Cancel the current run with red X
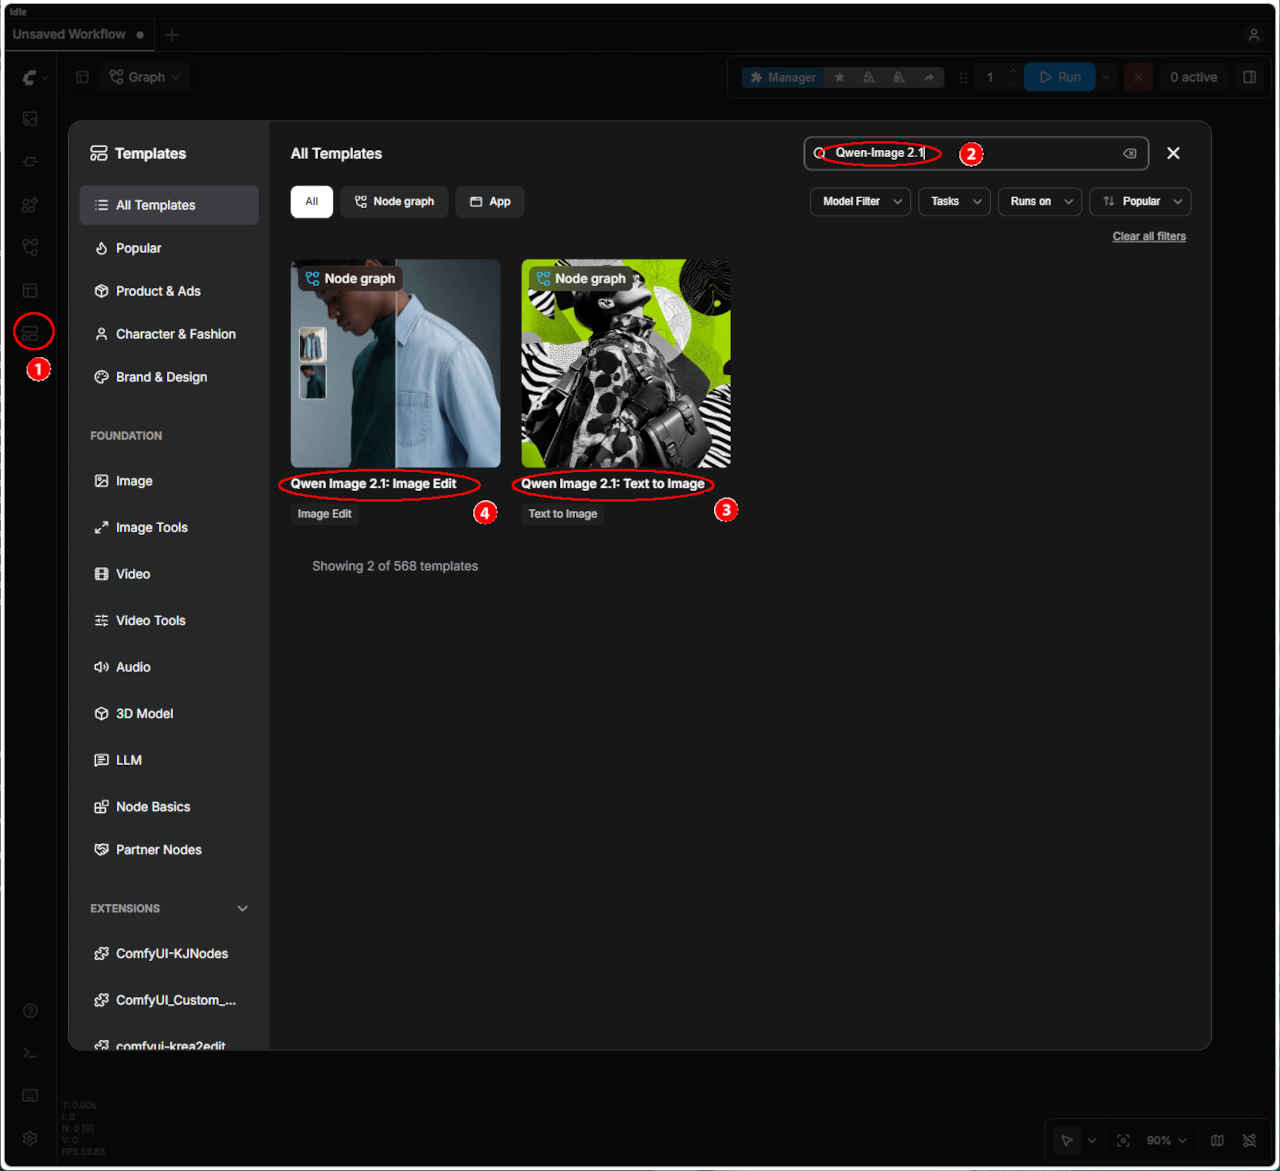Viewport: 1280px width, 1171px height. tap(1138, 77)
